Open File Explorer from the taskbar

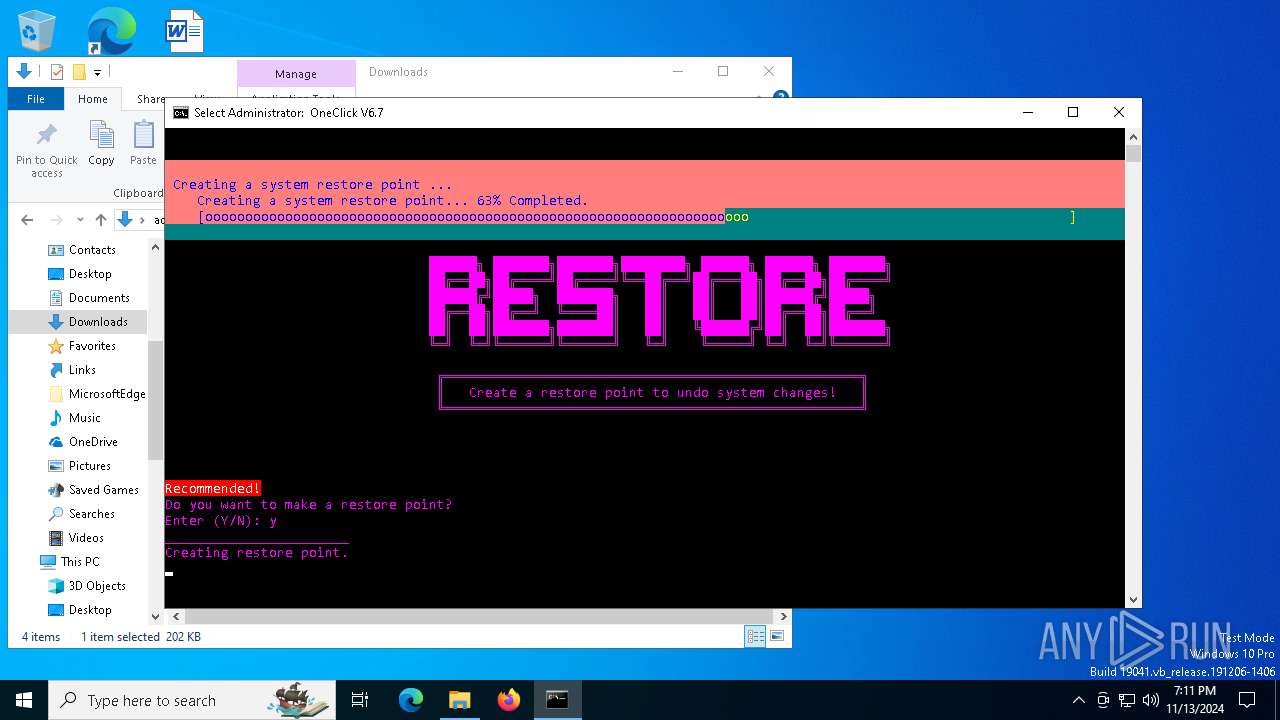click(459, 700)
